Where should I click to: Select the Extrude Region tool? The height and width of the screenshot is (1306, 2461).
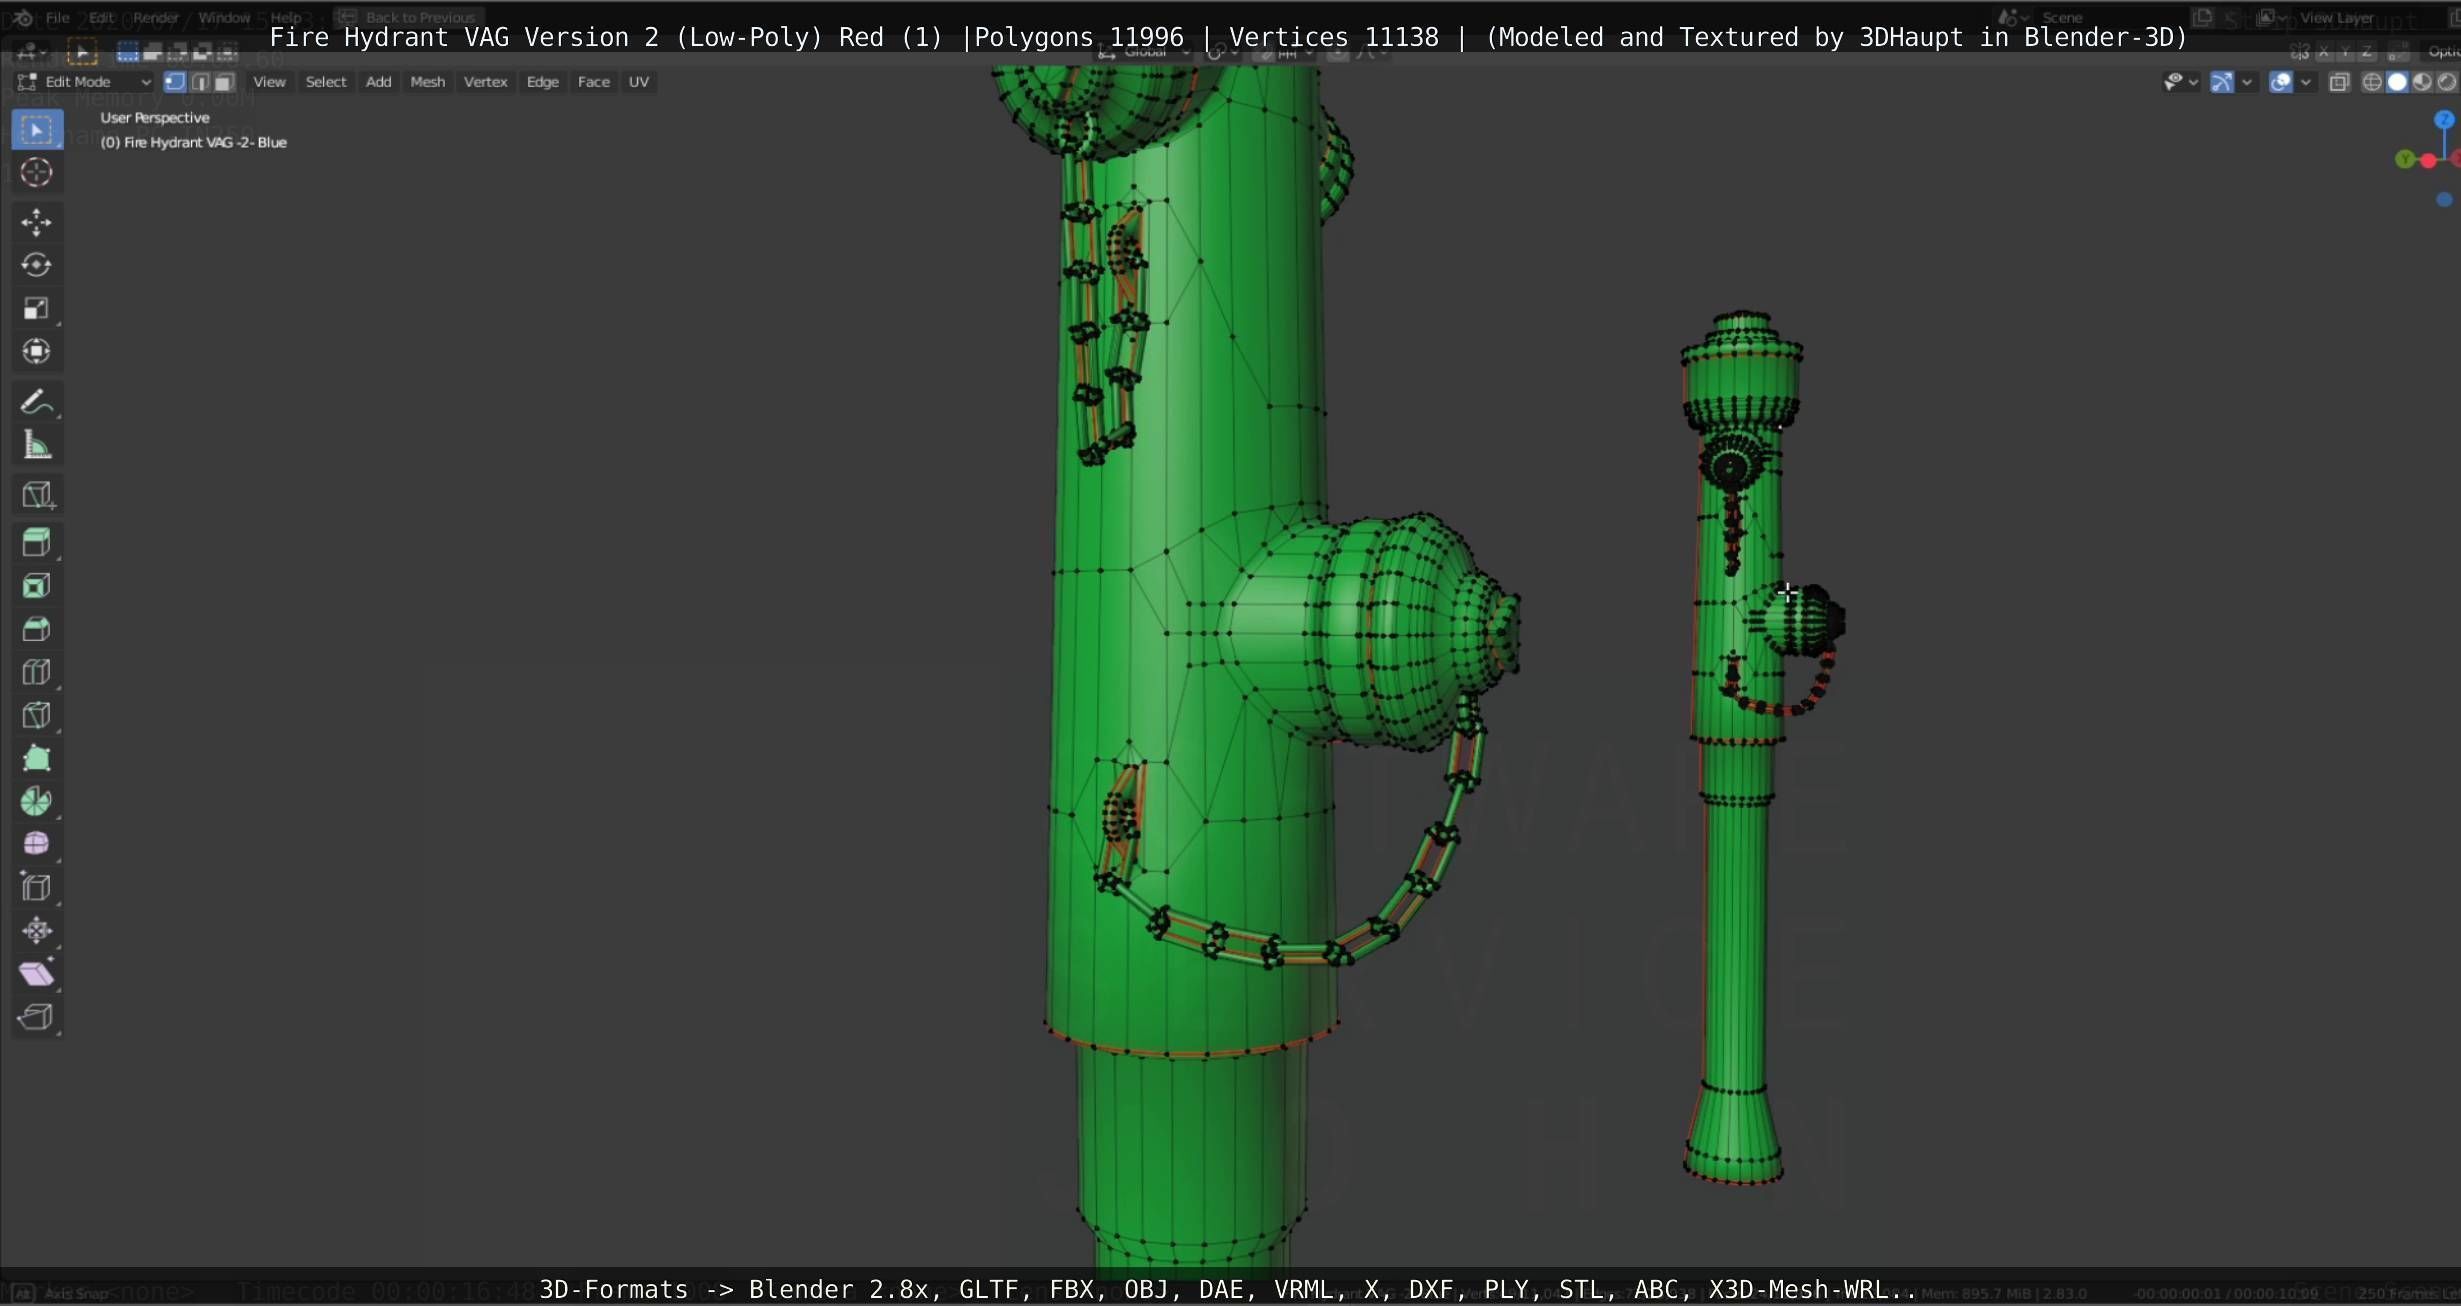pyautogui.click(x=37, y=543)
